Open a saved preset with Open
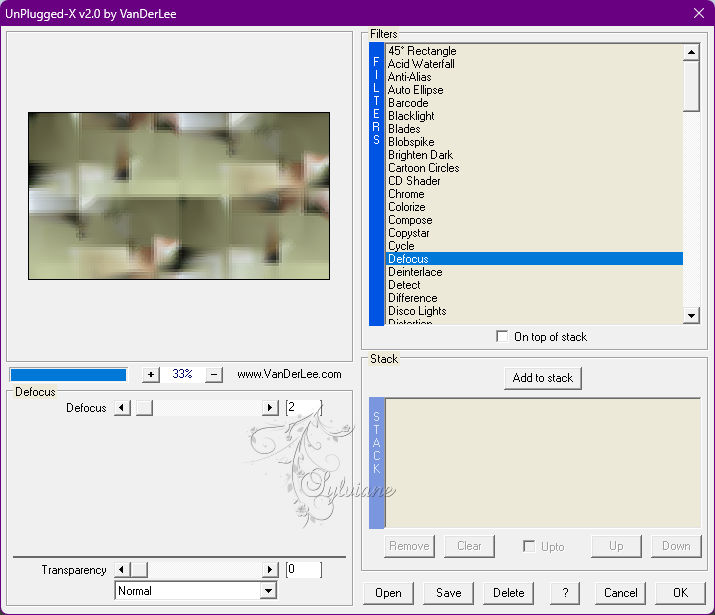This screenshot has width=715, height=615. tap(389, 593)
